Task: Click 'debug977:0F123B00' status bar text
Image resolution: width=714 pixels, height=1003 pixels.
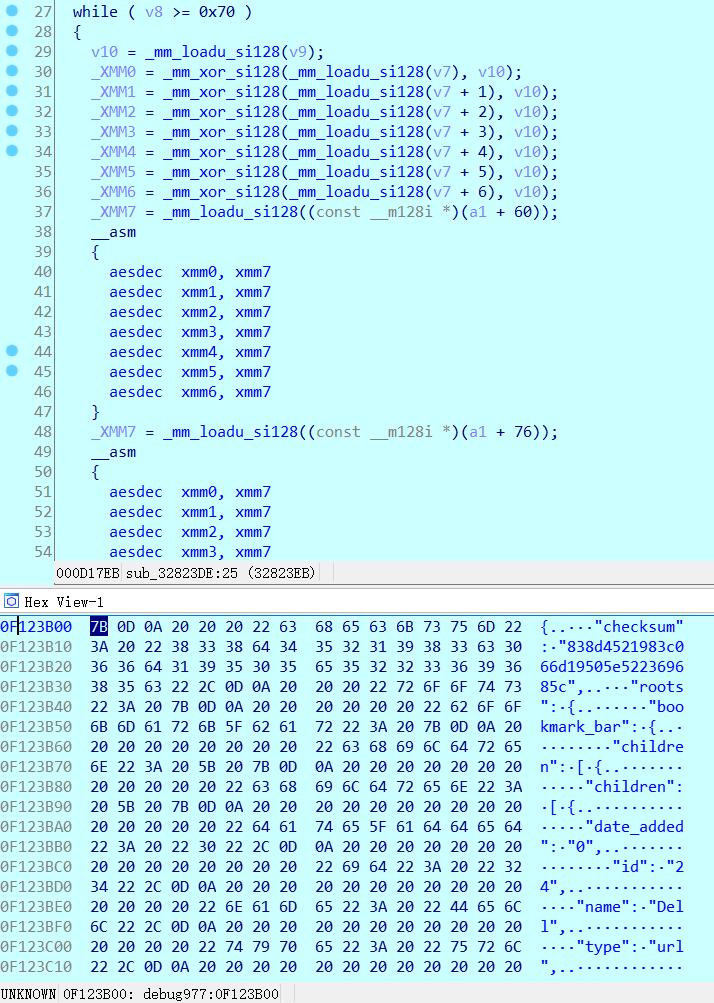Action: pyautogui.click(x=210, y=993)
